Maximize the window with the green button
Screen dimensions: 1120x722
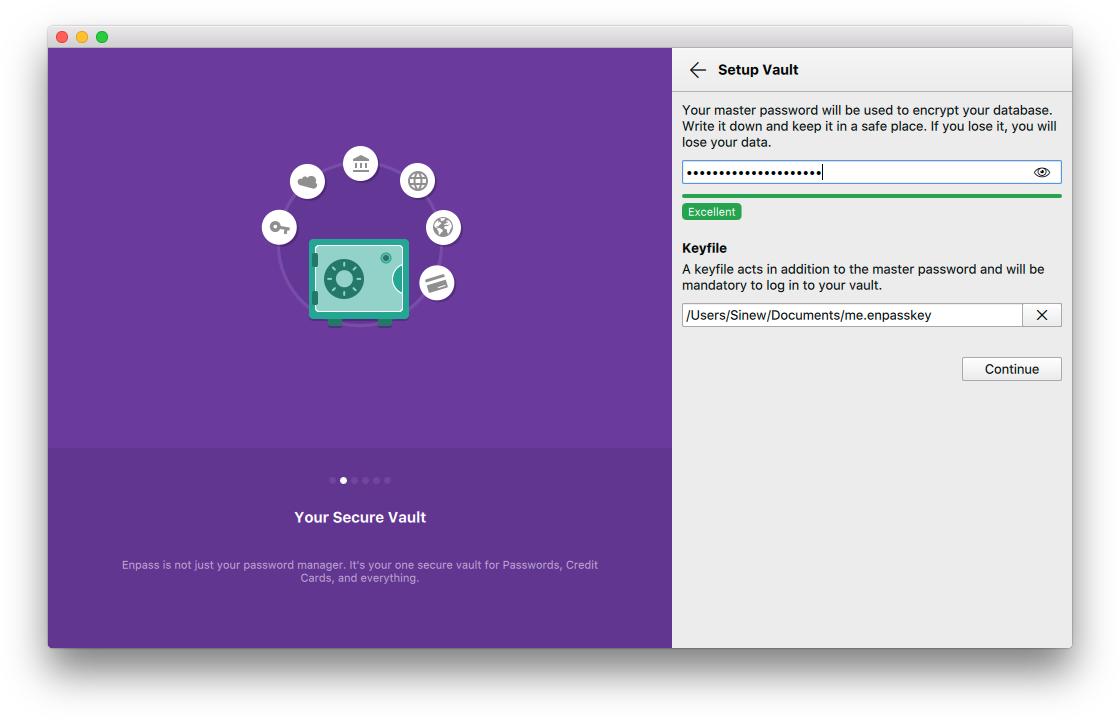click(x=102, y=37)
